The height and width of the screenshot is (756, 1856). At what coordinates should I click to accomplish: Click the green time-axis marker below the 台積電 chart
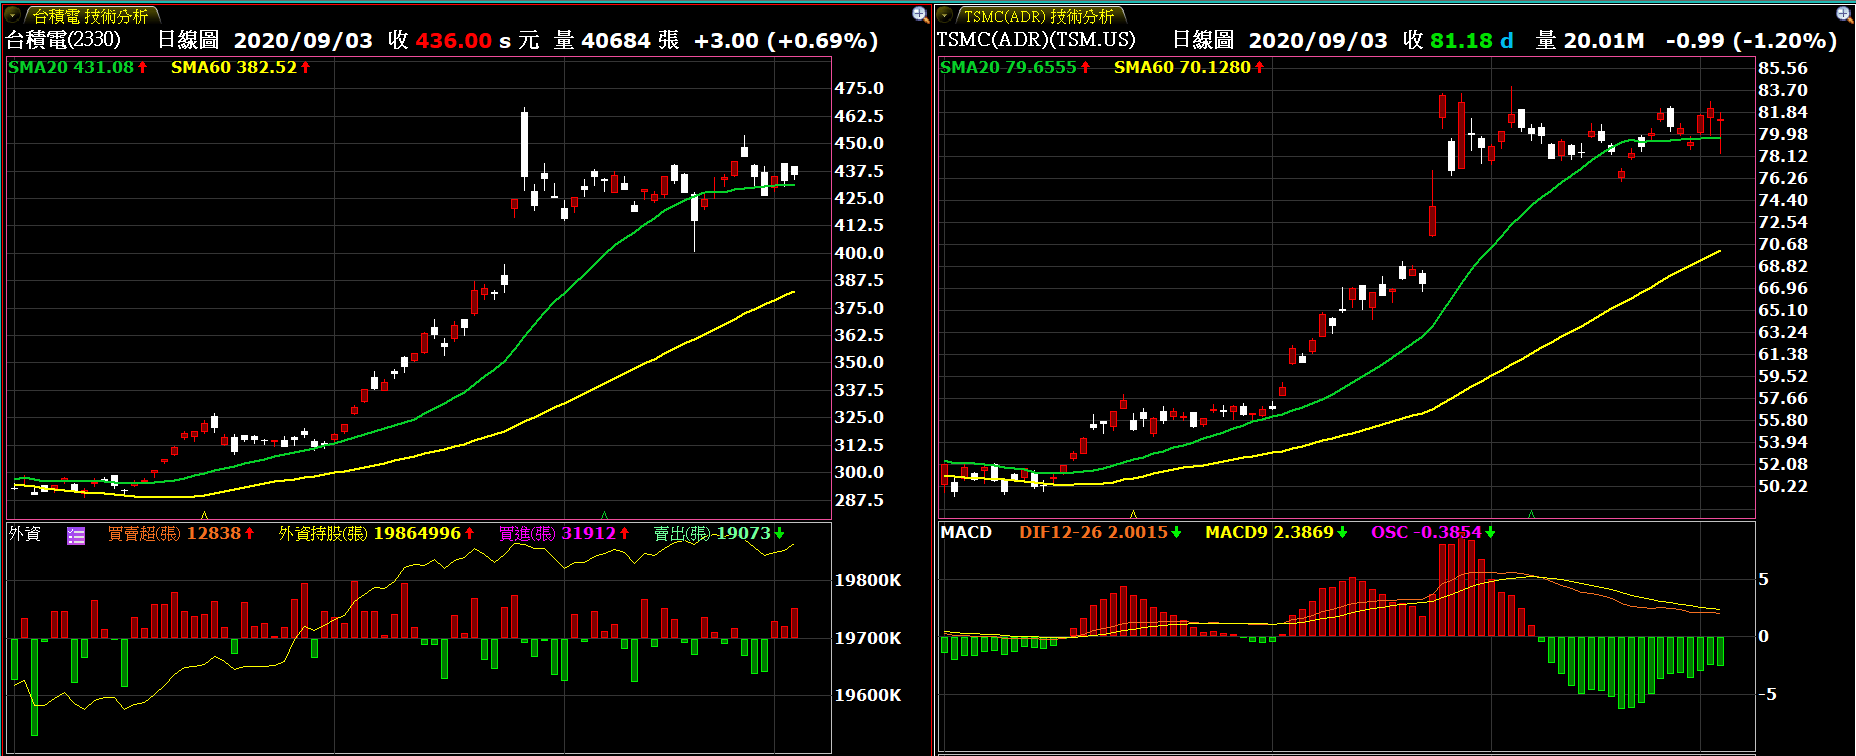(x=604, y=515)
